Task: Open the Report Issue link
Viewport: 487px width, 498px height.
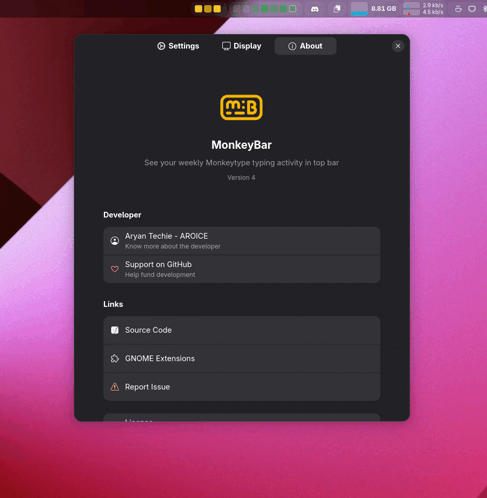Action: click(x=242, y=387)
